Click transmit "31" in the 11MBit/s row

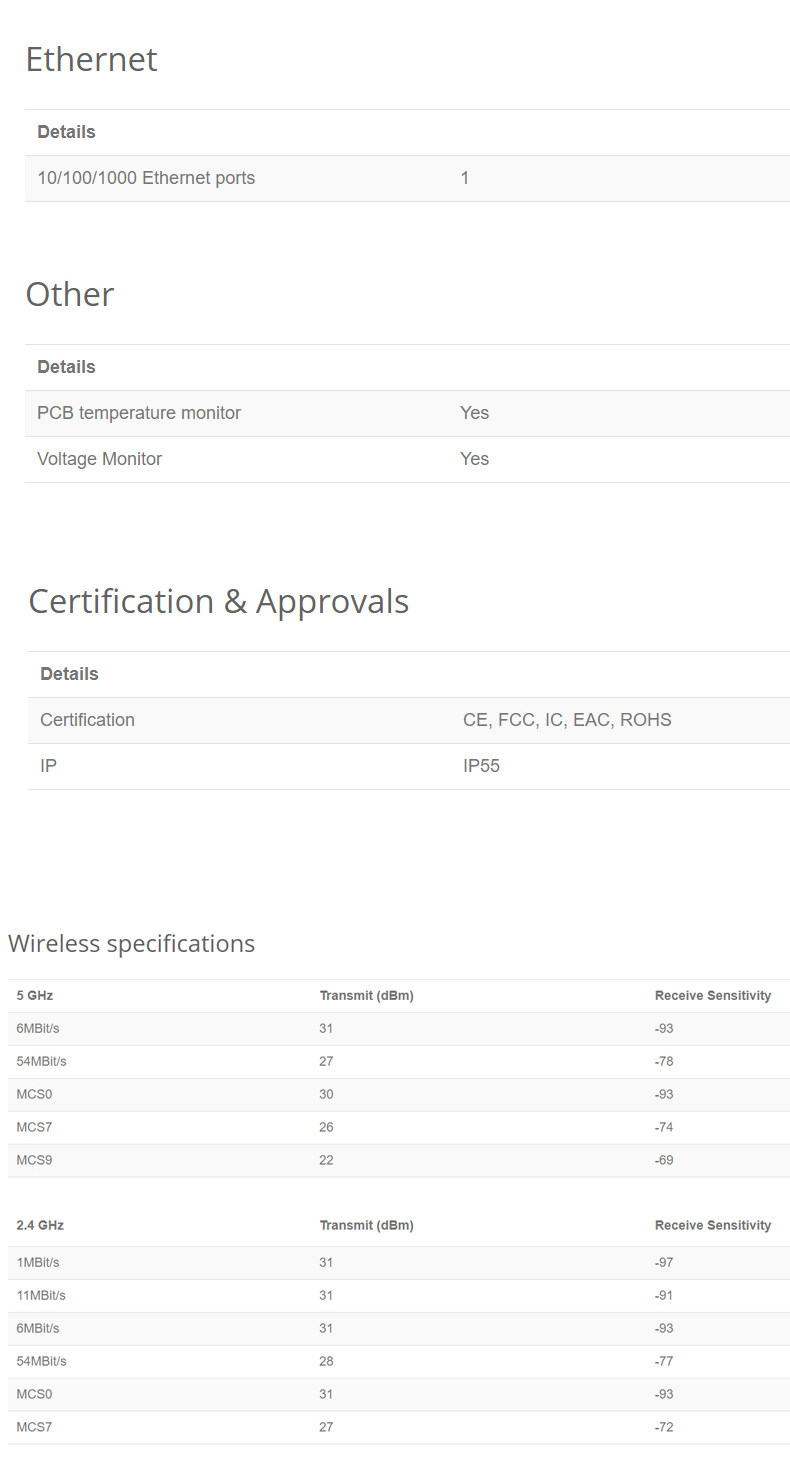click(x=326, y=1296)
